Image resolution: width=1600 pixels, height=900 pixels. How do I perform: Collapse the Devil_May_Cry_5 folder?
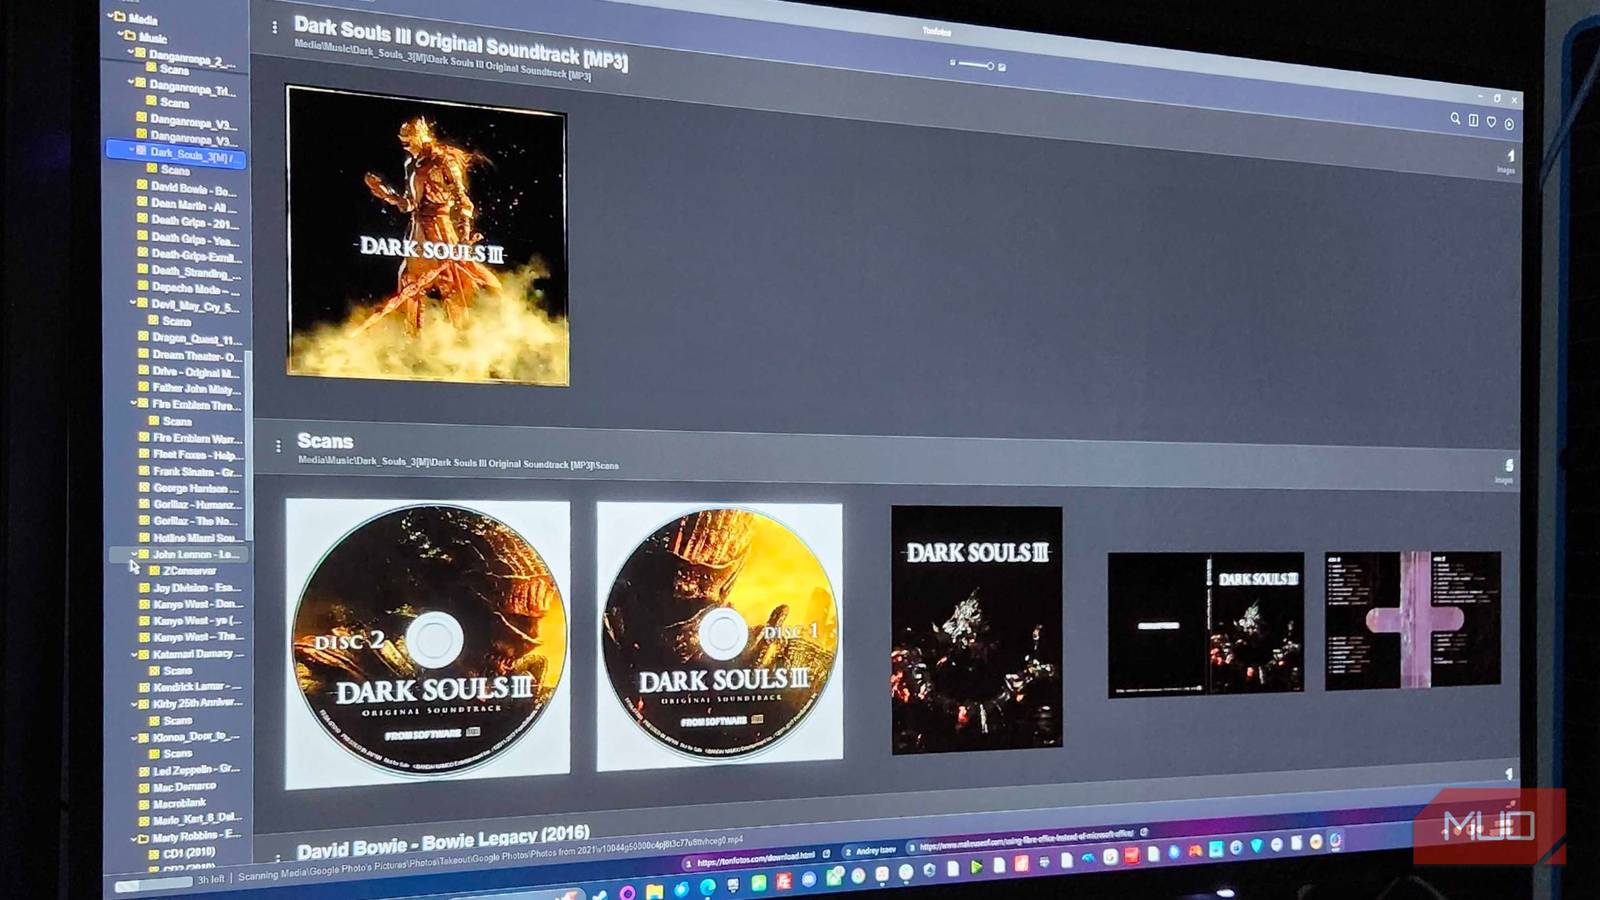point(133,303)
